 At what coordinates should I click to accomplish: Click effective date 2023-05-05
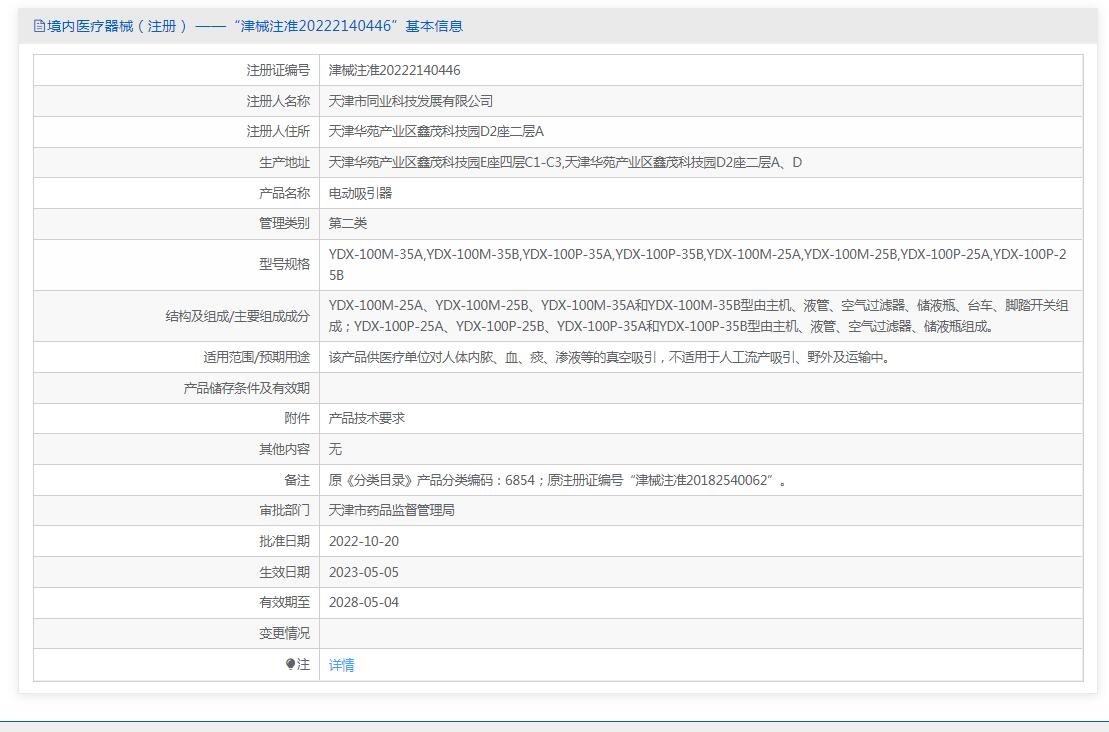point(363,572)
